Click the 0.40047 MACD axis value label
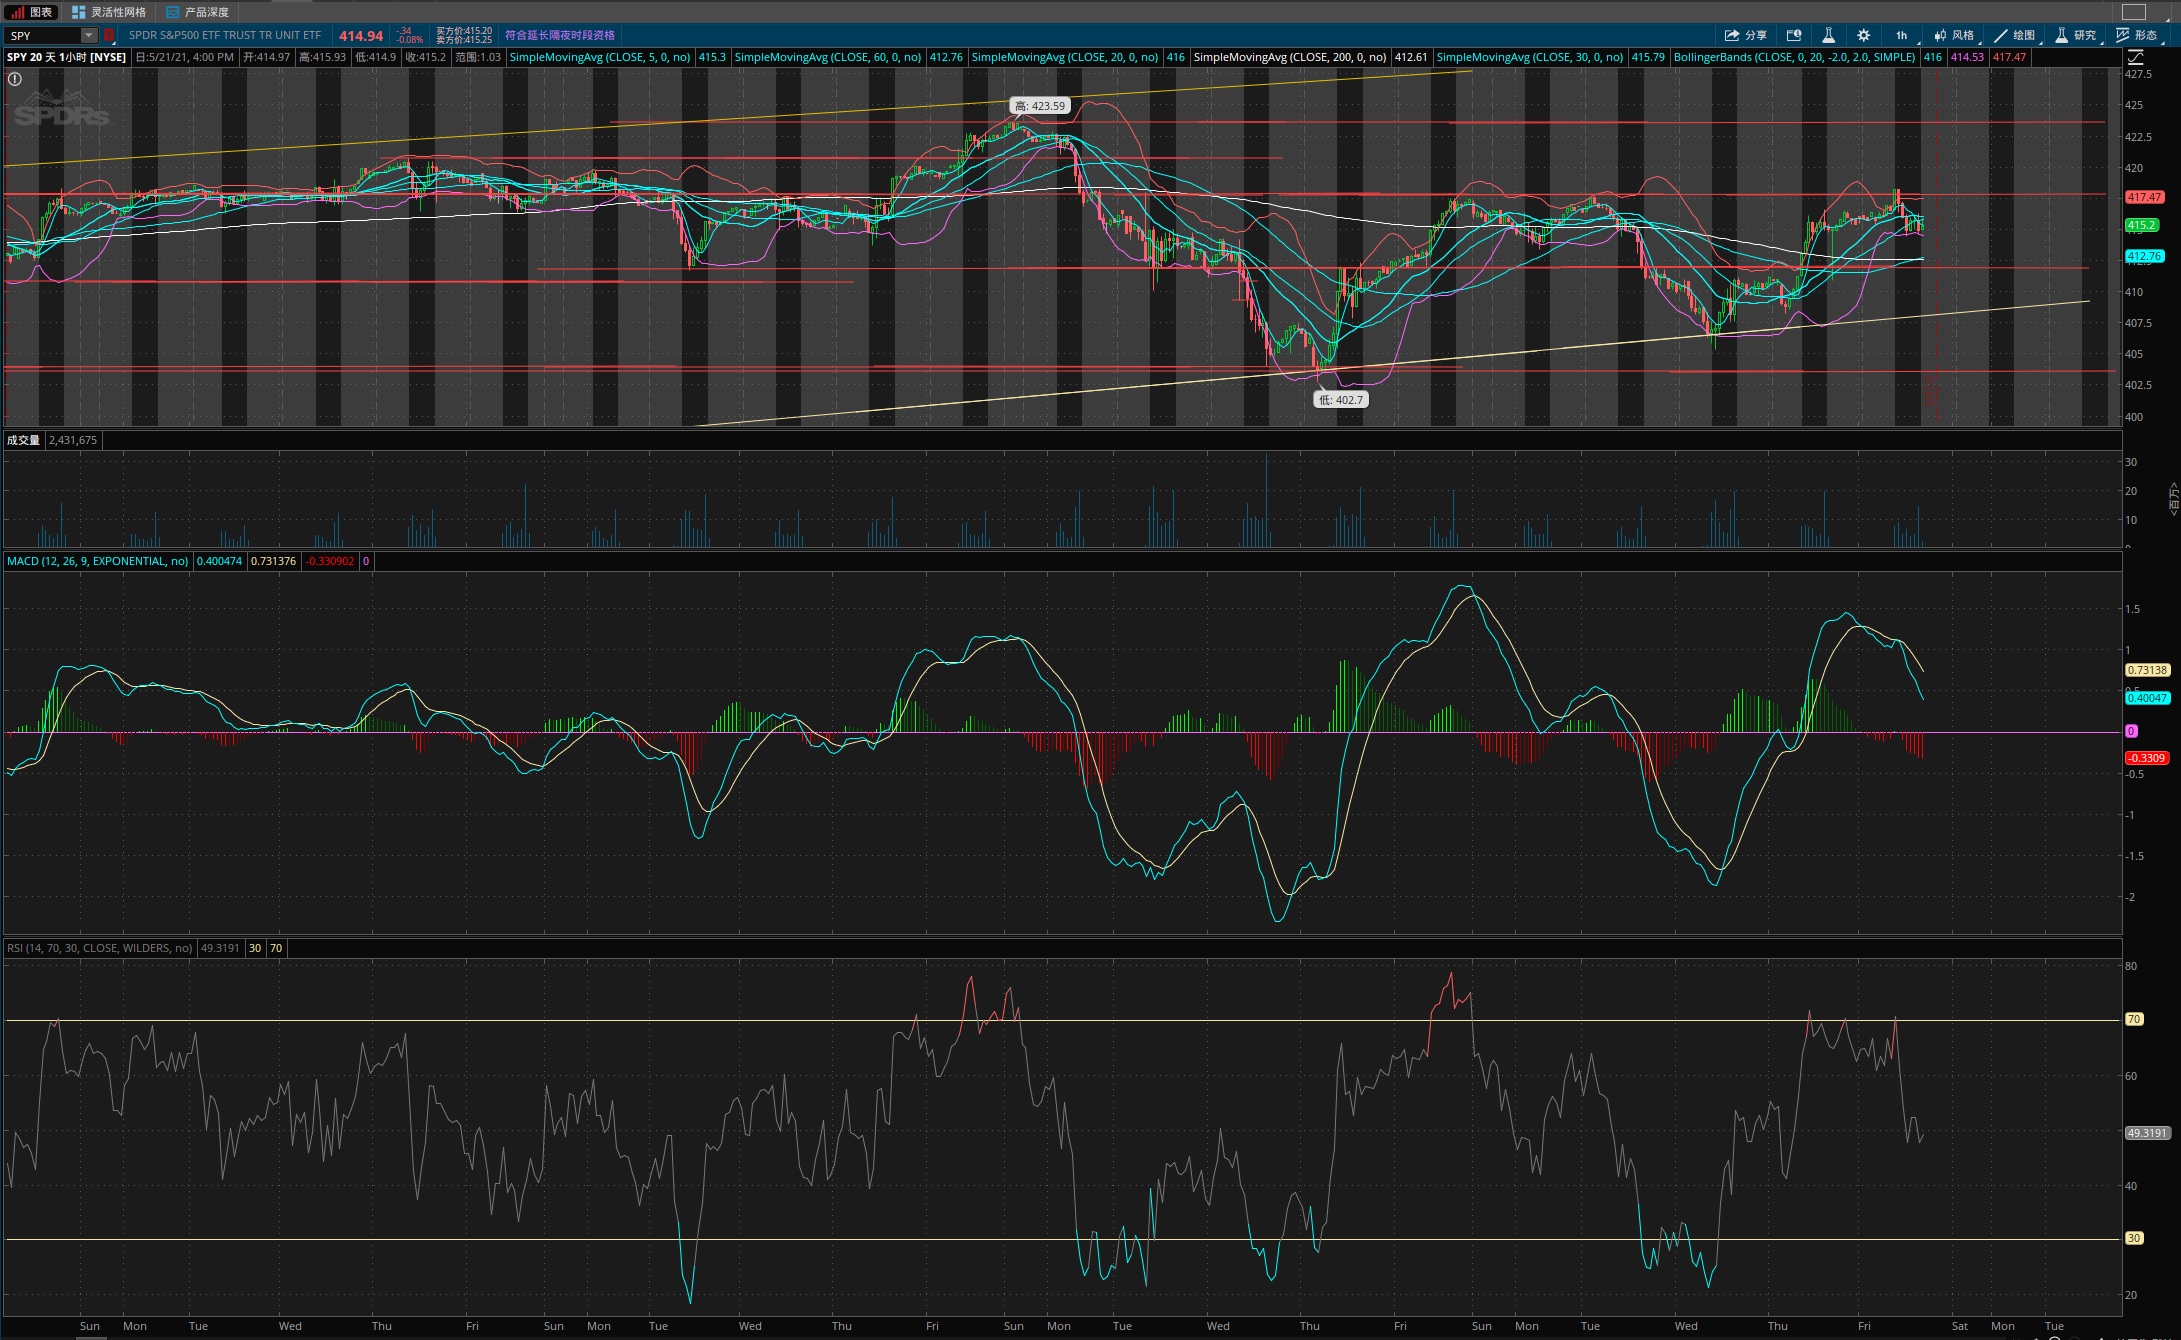The height and width of the screenshot is (1340, 2181). pyautogui.click(x=2147, y=698)
